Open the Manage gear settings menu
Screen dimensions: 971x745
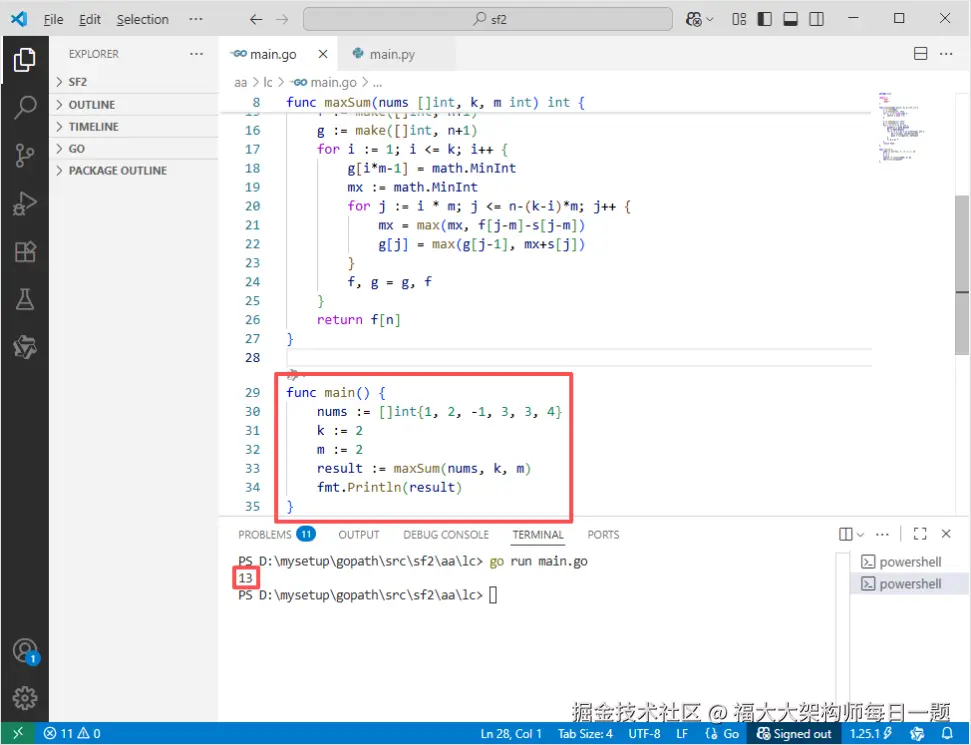tap(25, 698)
